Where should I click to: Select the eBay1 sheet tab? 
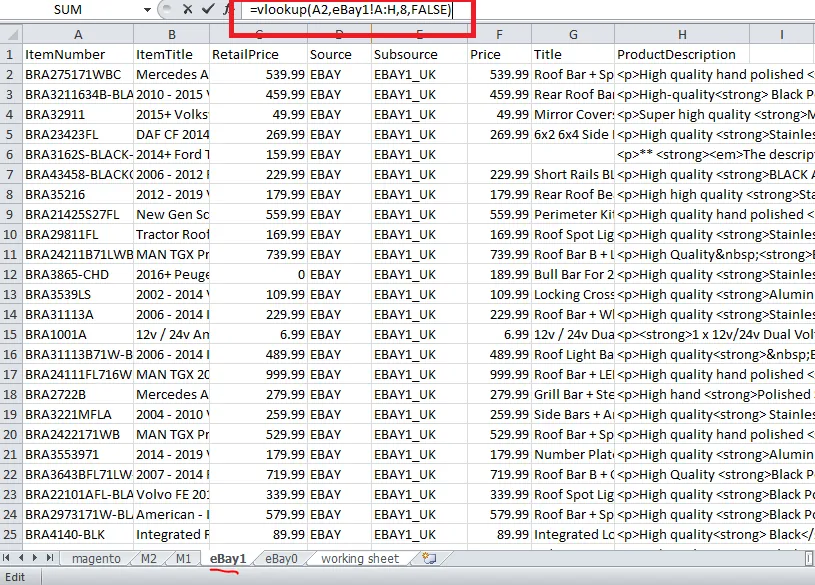(x=228, y=559)
